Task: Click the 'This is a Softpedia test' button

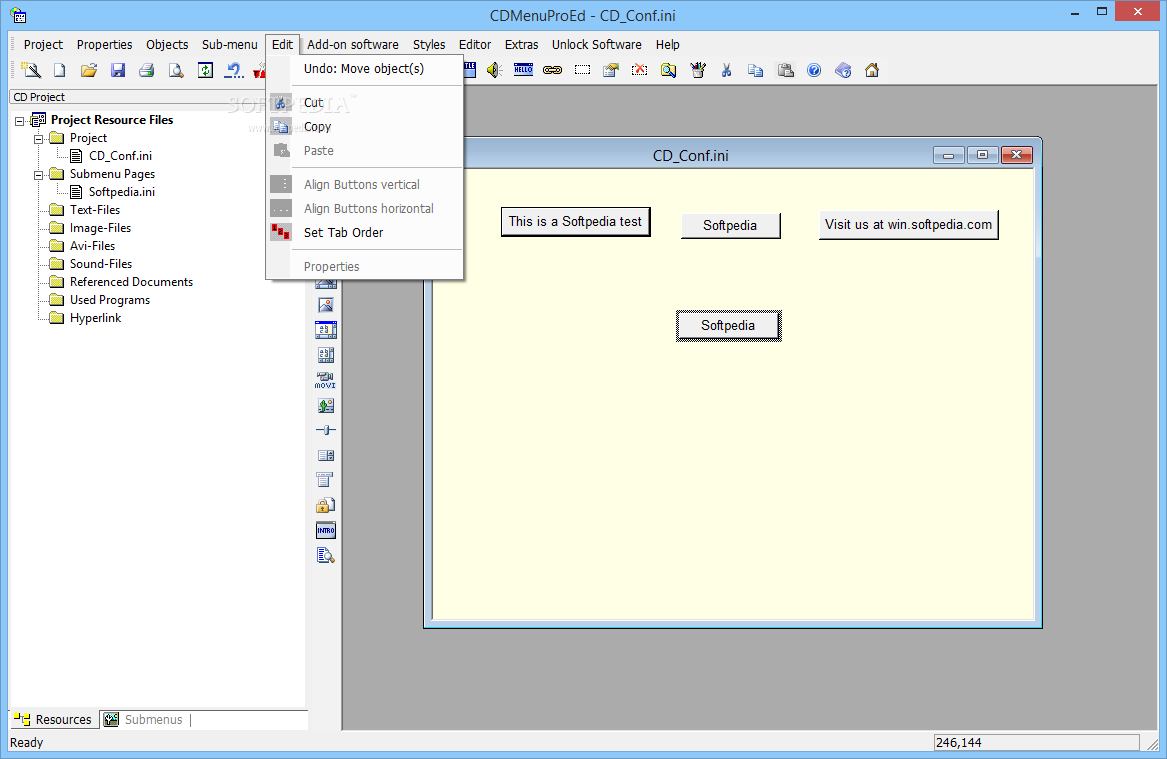Action: (x=575, y=222)
